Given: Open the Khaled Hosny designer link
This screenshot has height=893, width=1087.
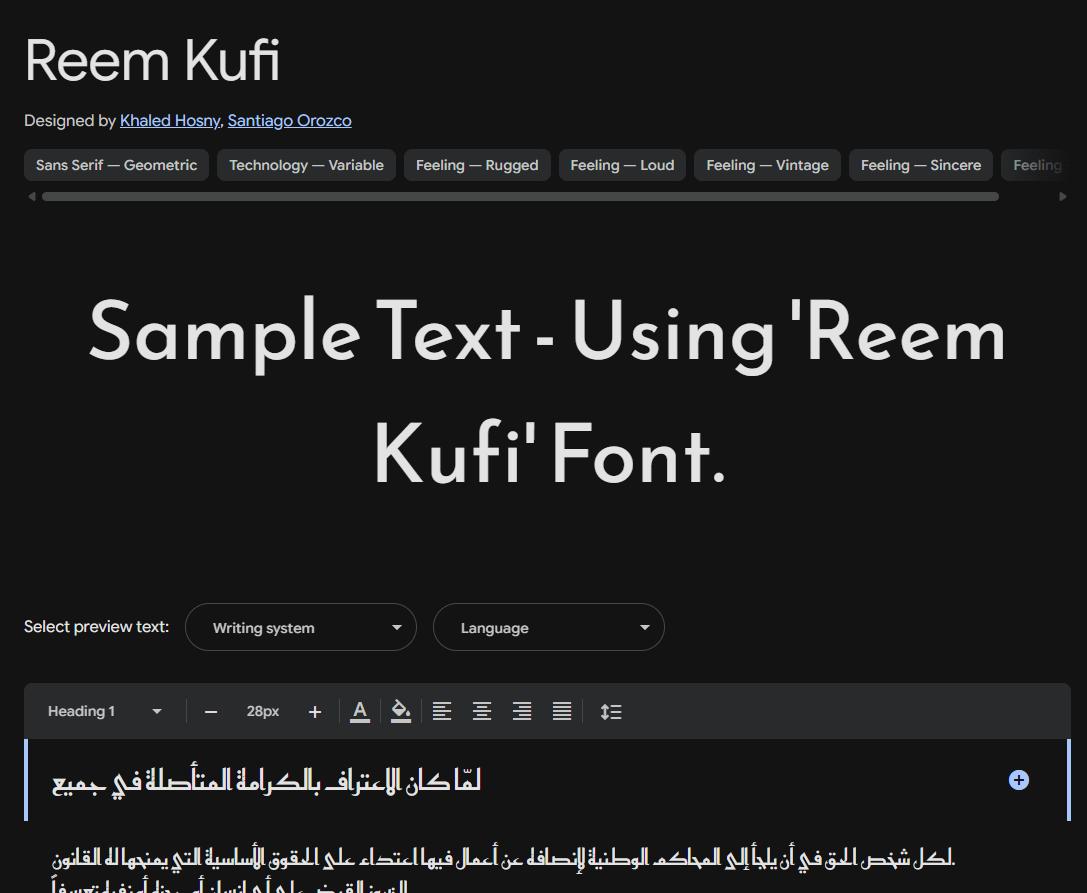Looking at the screenshot, I should pos(170,121).
